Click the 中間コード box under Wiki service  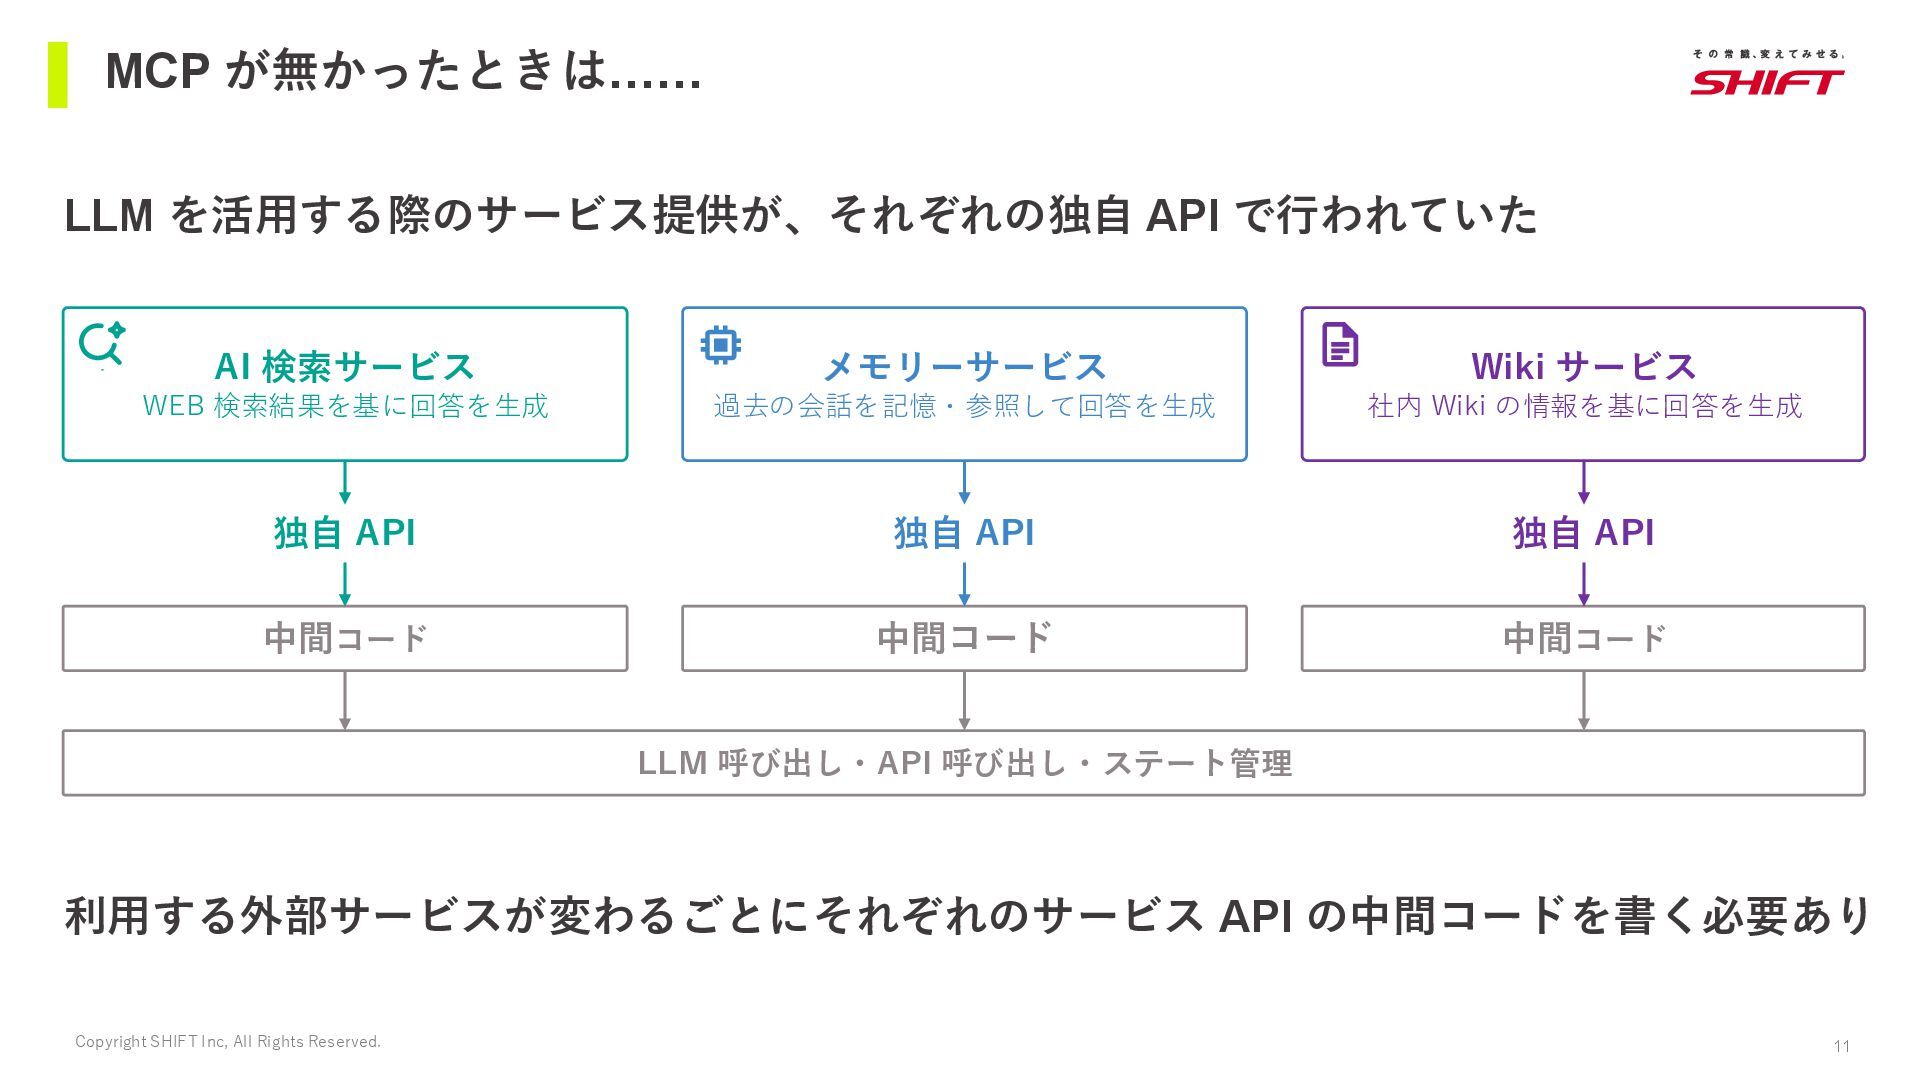click(x=1583, y=638)
